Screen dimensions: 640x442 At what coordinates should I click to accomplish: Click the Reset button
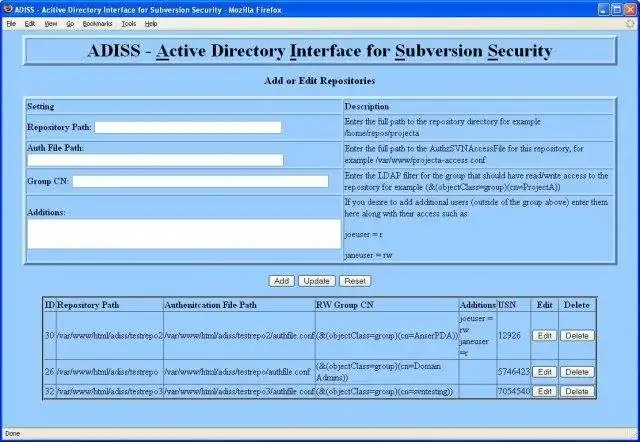click(355, 281)
